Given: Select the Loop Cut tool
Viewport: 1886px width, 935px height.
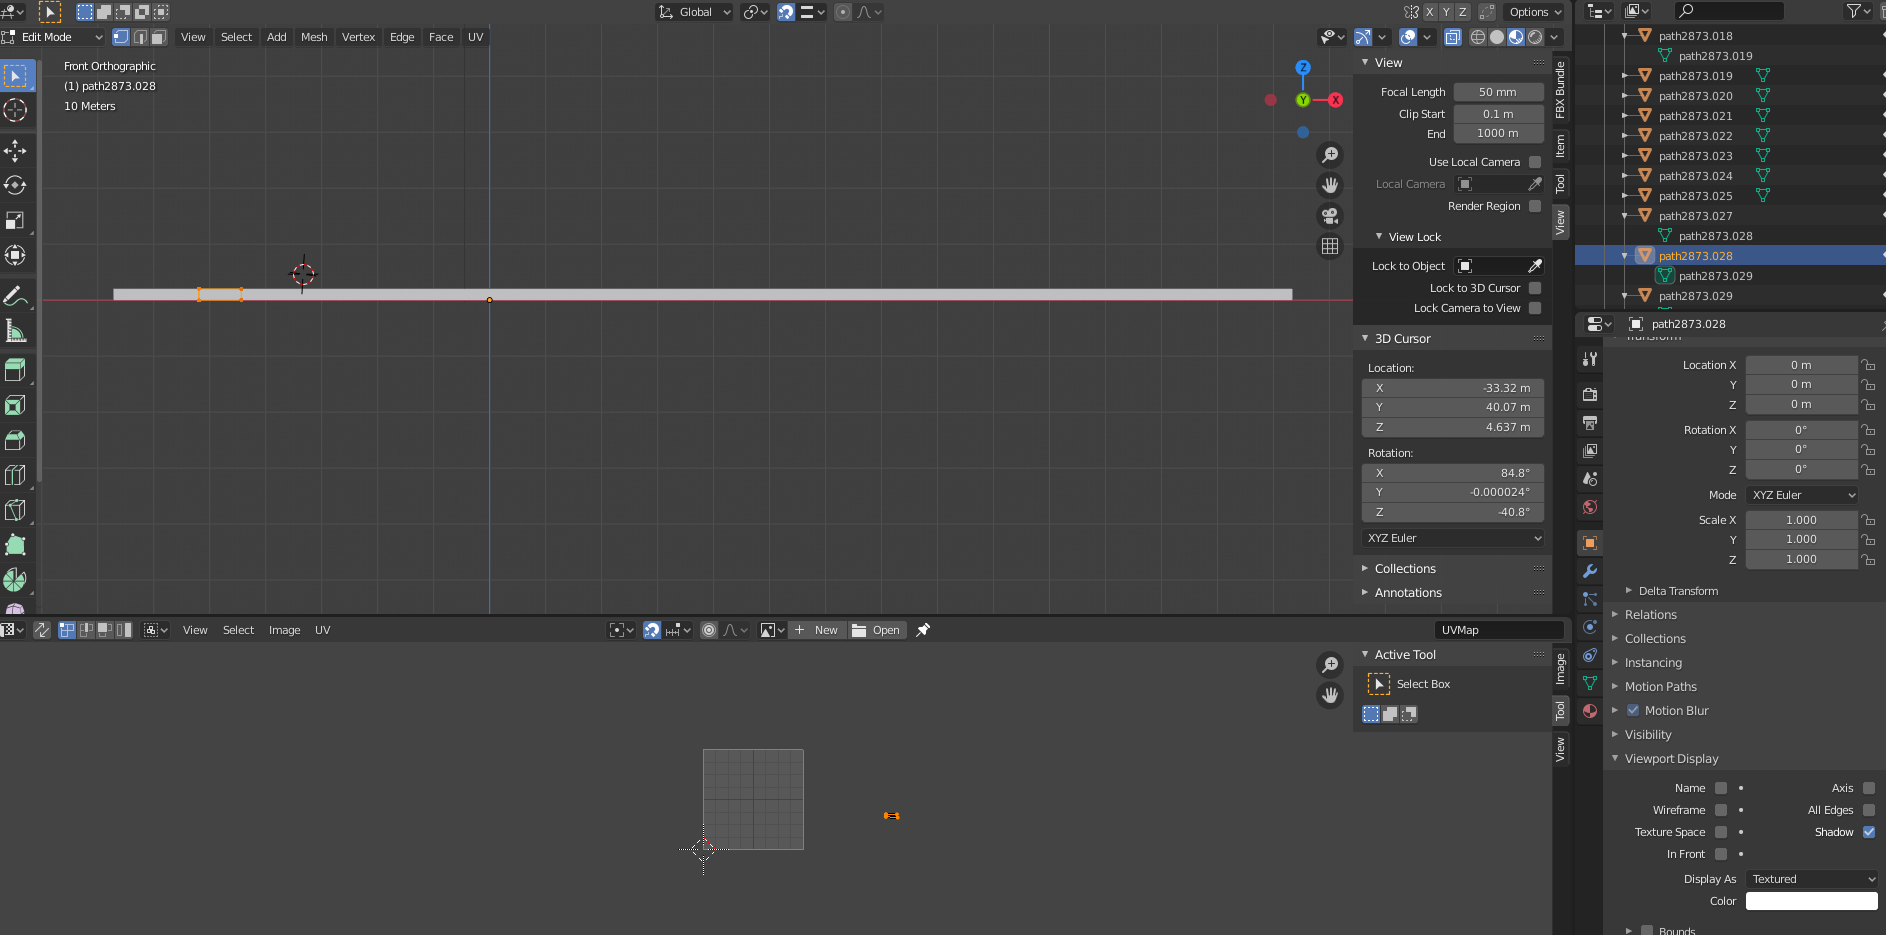Looking at the screenshot, I should (15, 476).
